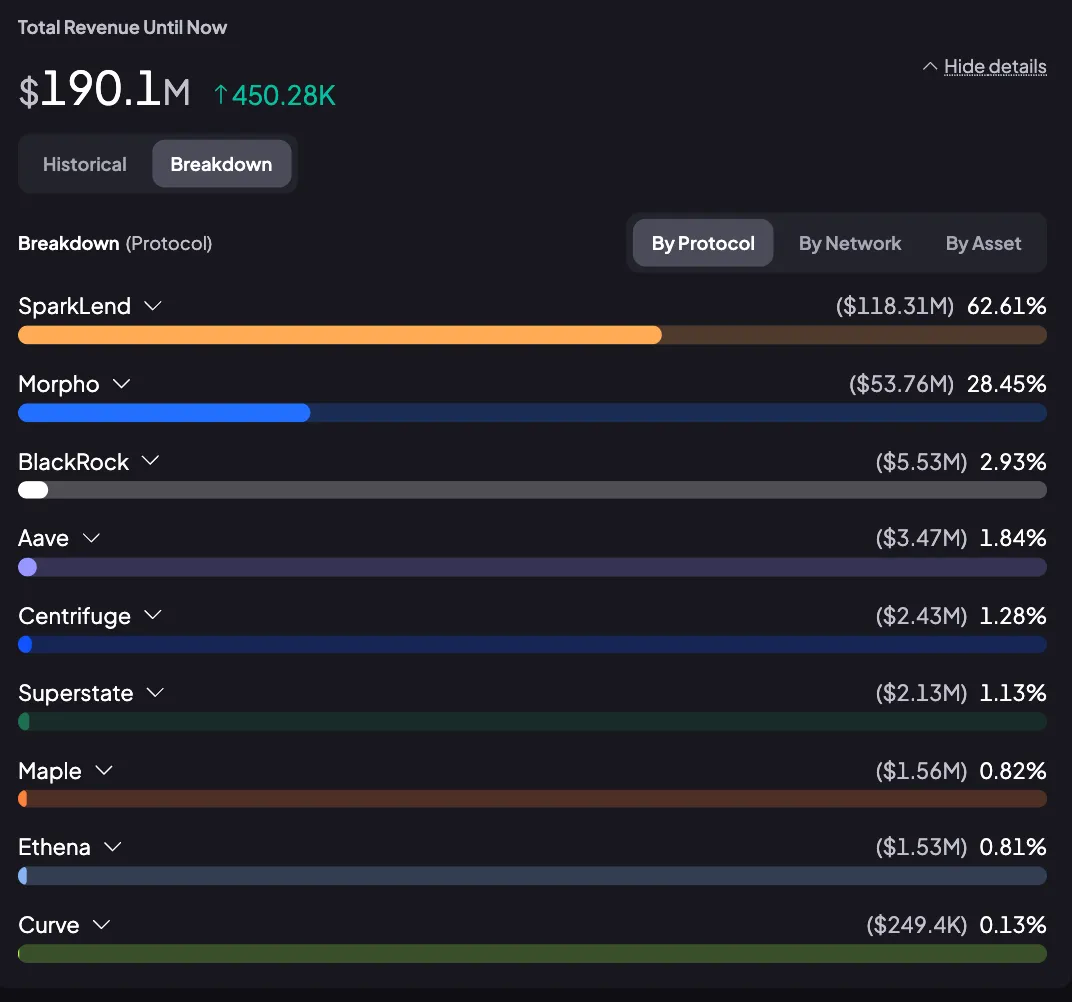Viewport: 1072px width, 1002px height.
Task: Expand the Maple row chevron
Action: [x=104, y=770]
